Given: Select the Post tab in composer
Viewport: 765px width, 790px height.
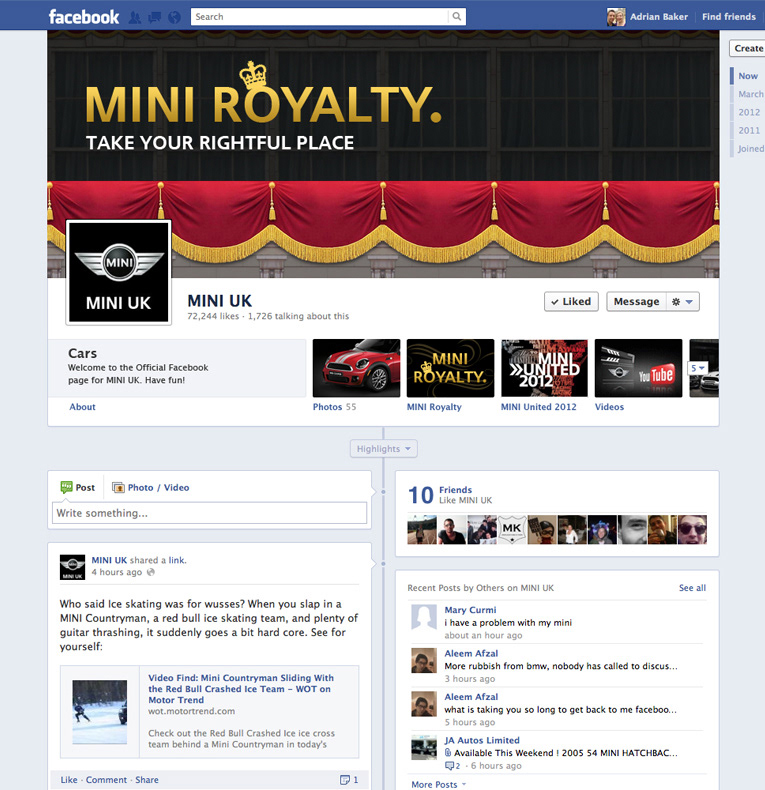Looking at the screenshot, I should [x=78, y=488].
